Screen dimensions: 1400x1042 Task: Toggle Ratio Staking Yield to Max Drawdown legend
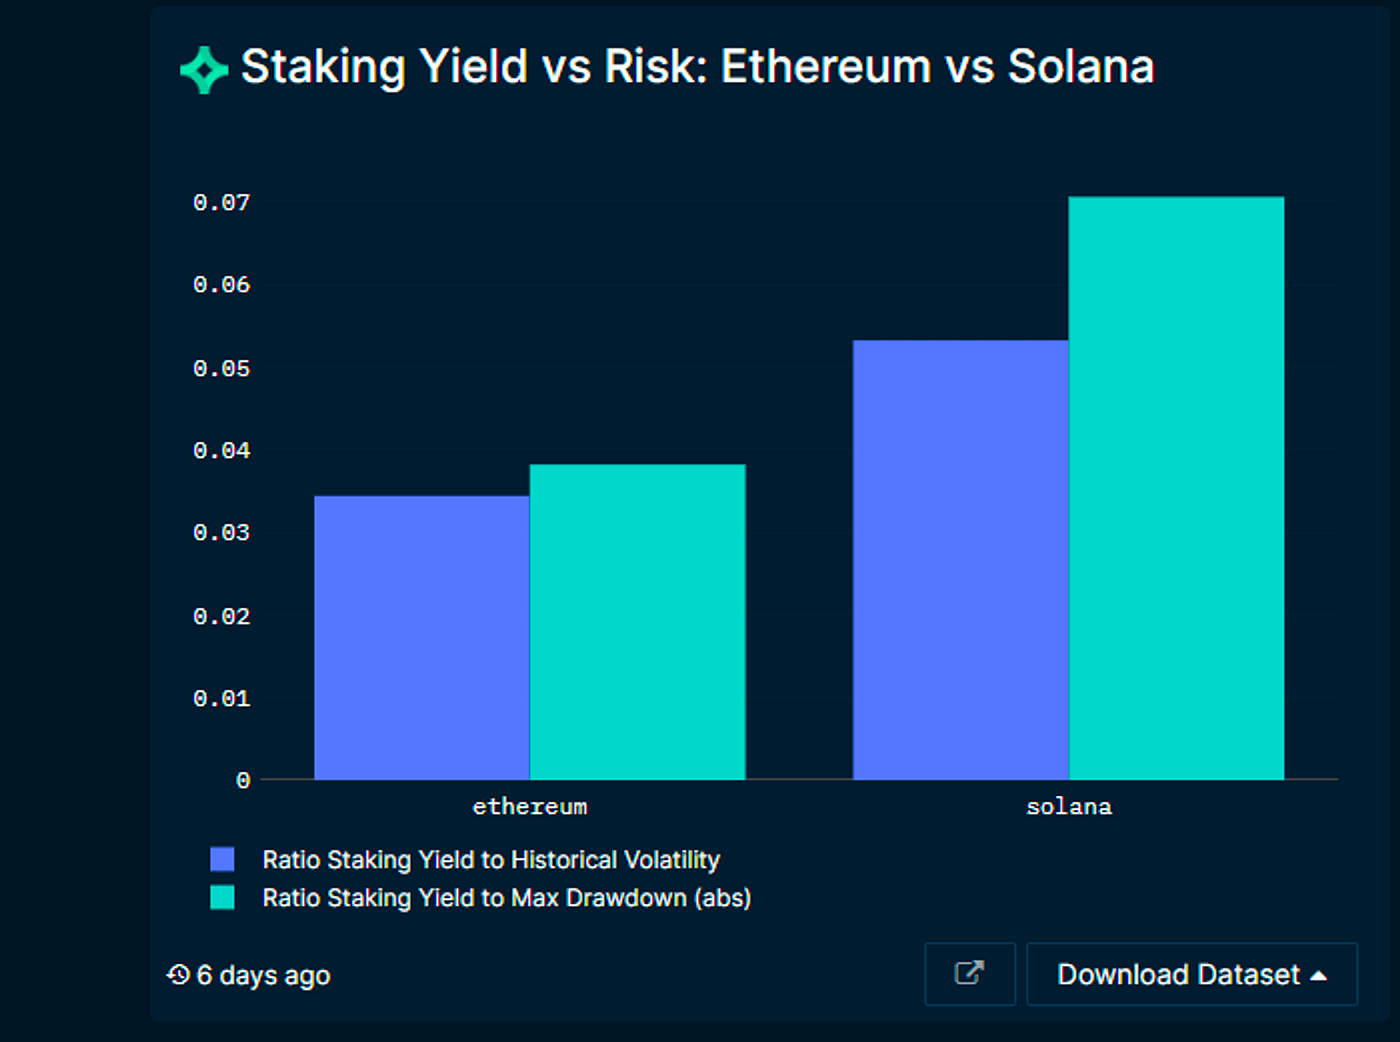point(506,898)
